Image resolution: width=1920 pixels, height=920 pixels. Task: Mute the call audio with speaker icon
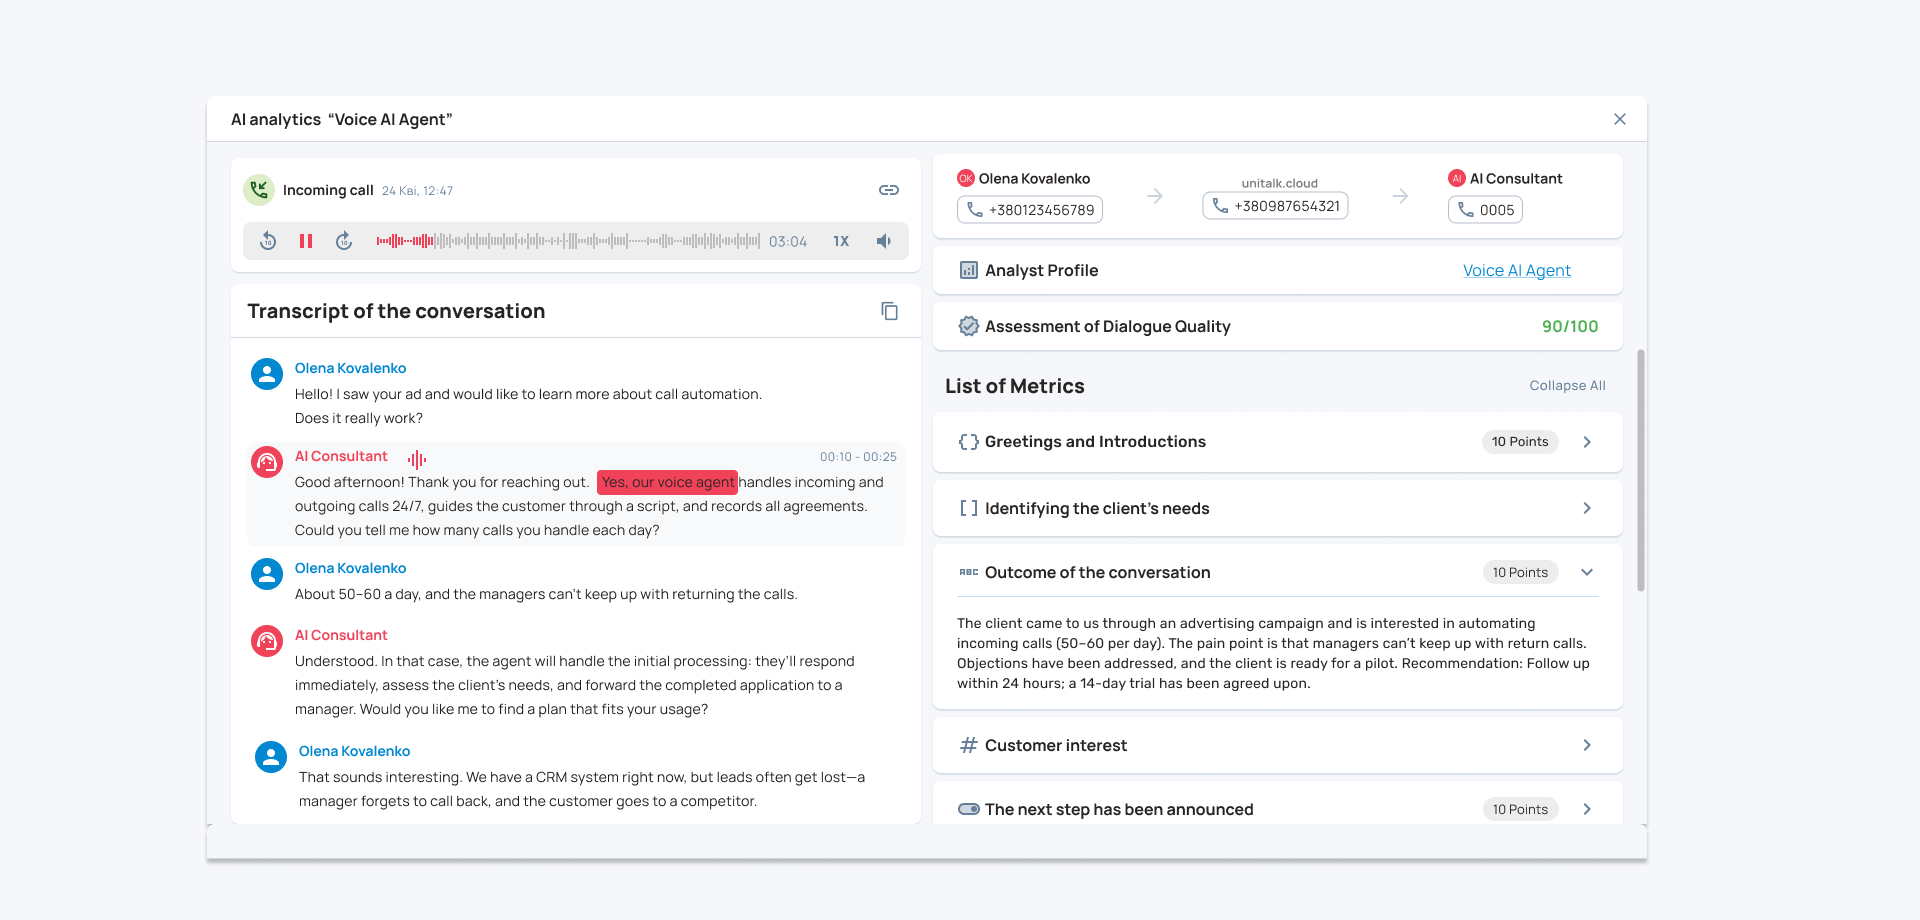pos(884,241)
